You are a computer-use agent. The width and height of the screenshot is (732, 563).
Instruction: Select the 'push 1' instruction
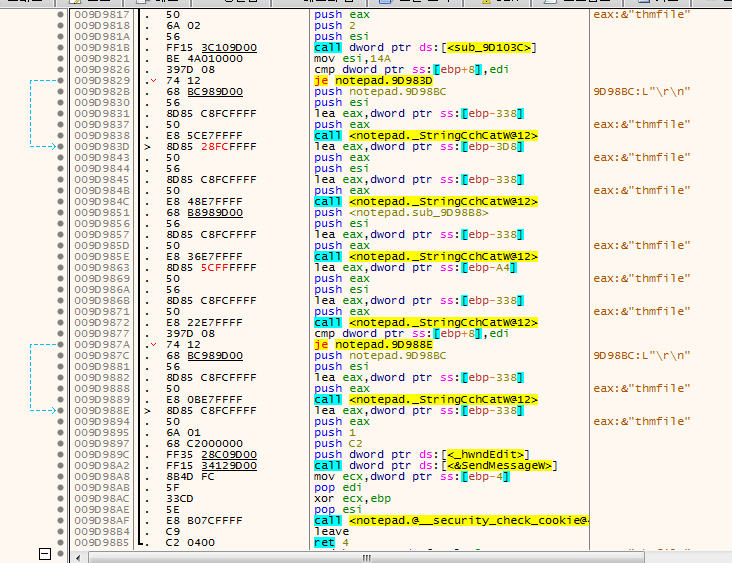click(x=335, y=433)
